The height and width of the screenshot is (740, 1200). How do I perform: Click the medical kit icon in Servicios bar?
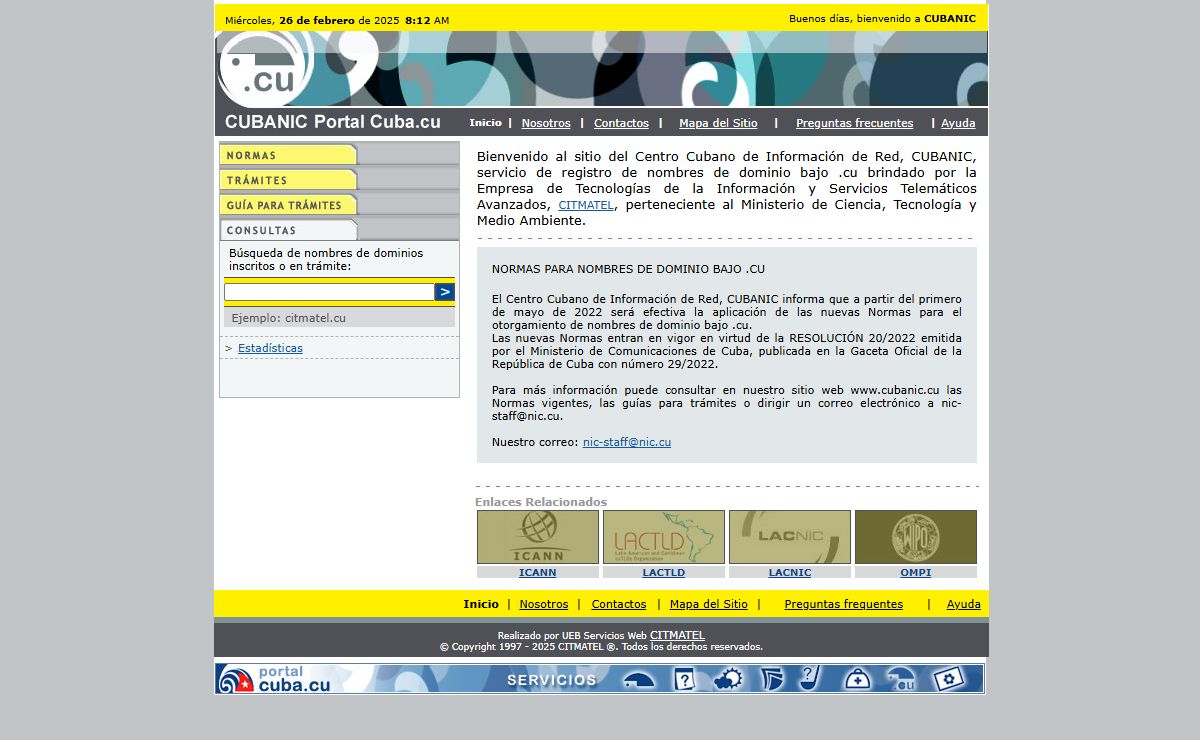(x=857, y=680)
